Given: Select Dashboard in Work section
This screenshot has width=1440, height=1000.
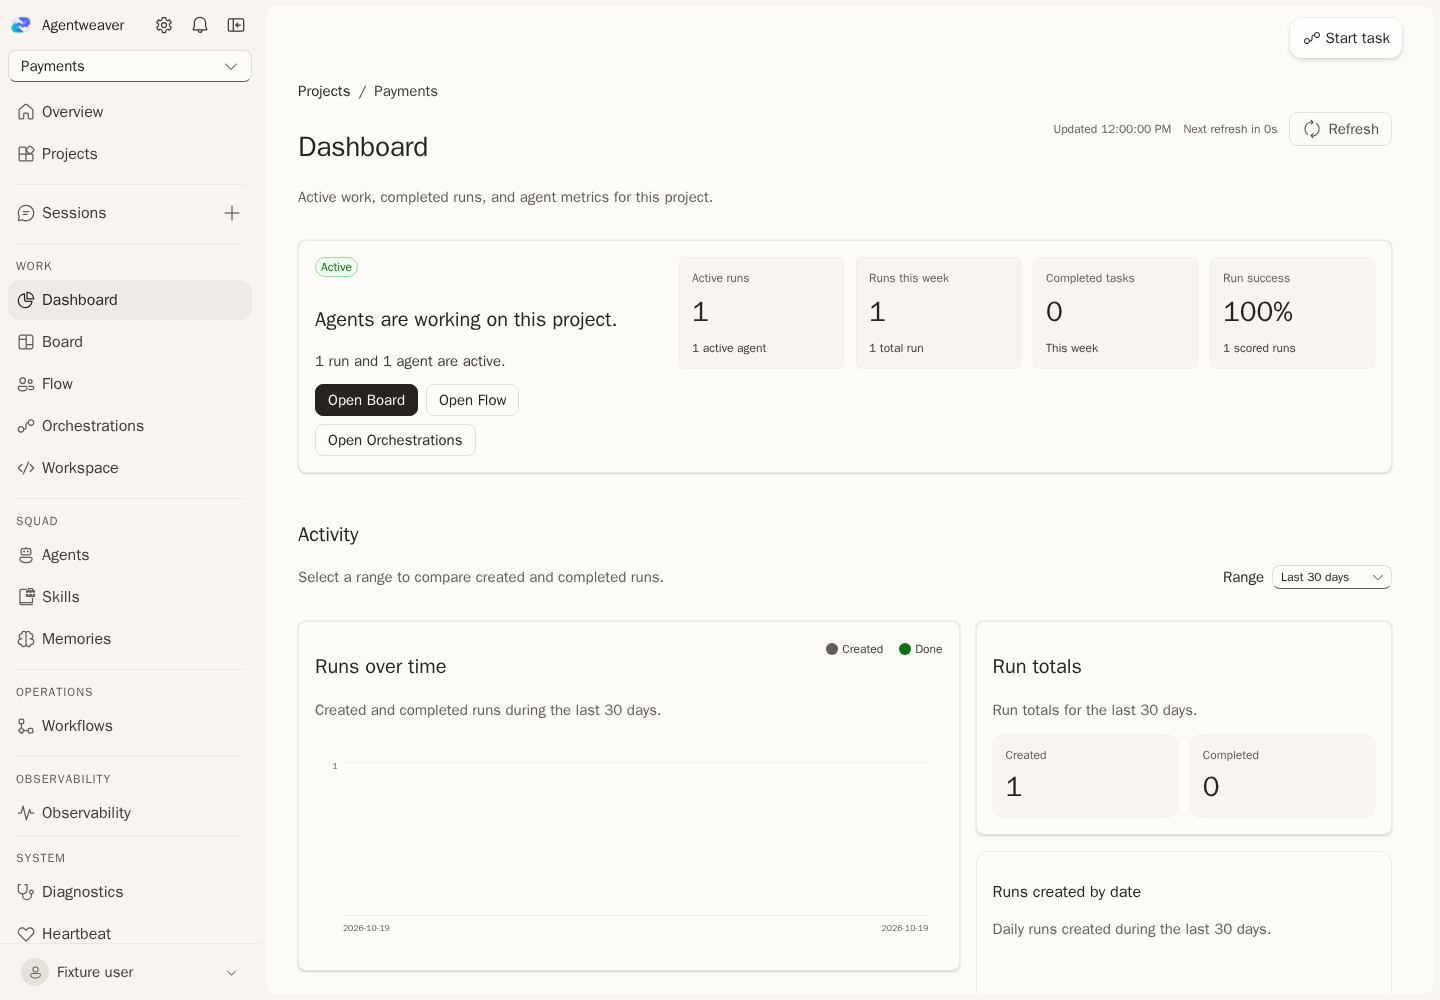Looking at the screenshot, I should click(130, 300).
